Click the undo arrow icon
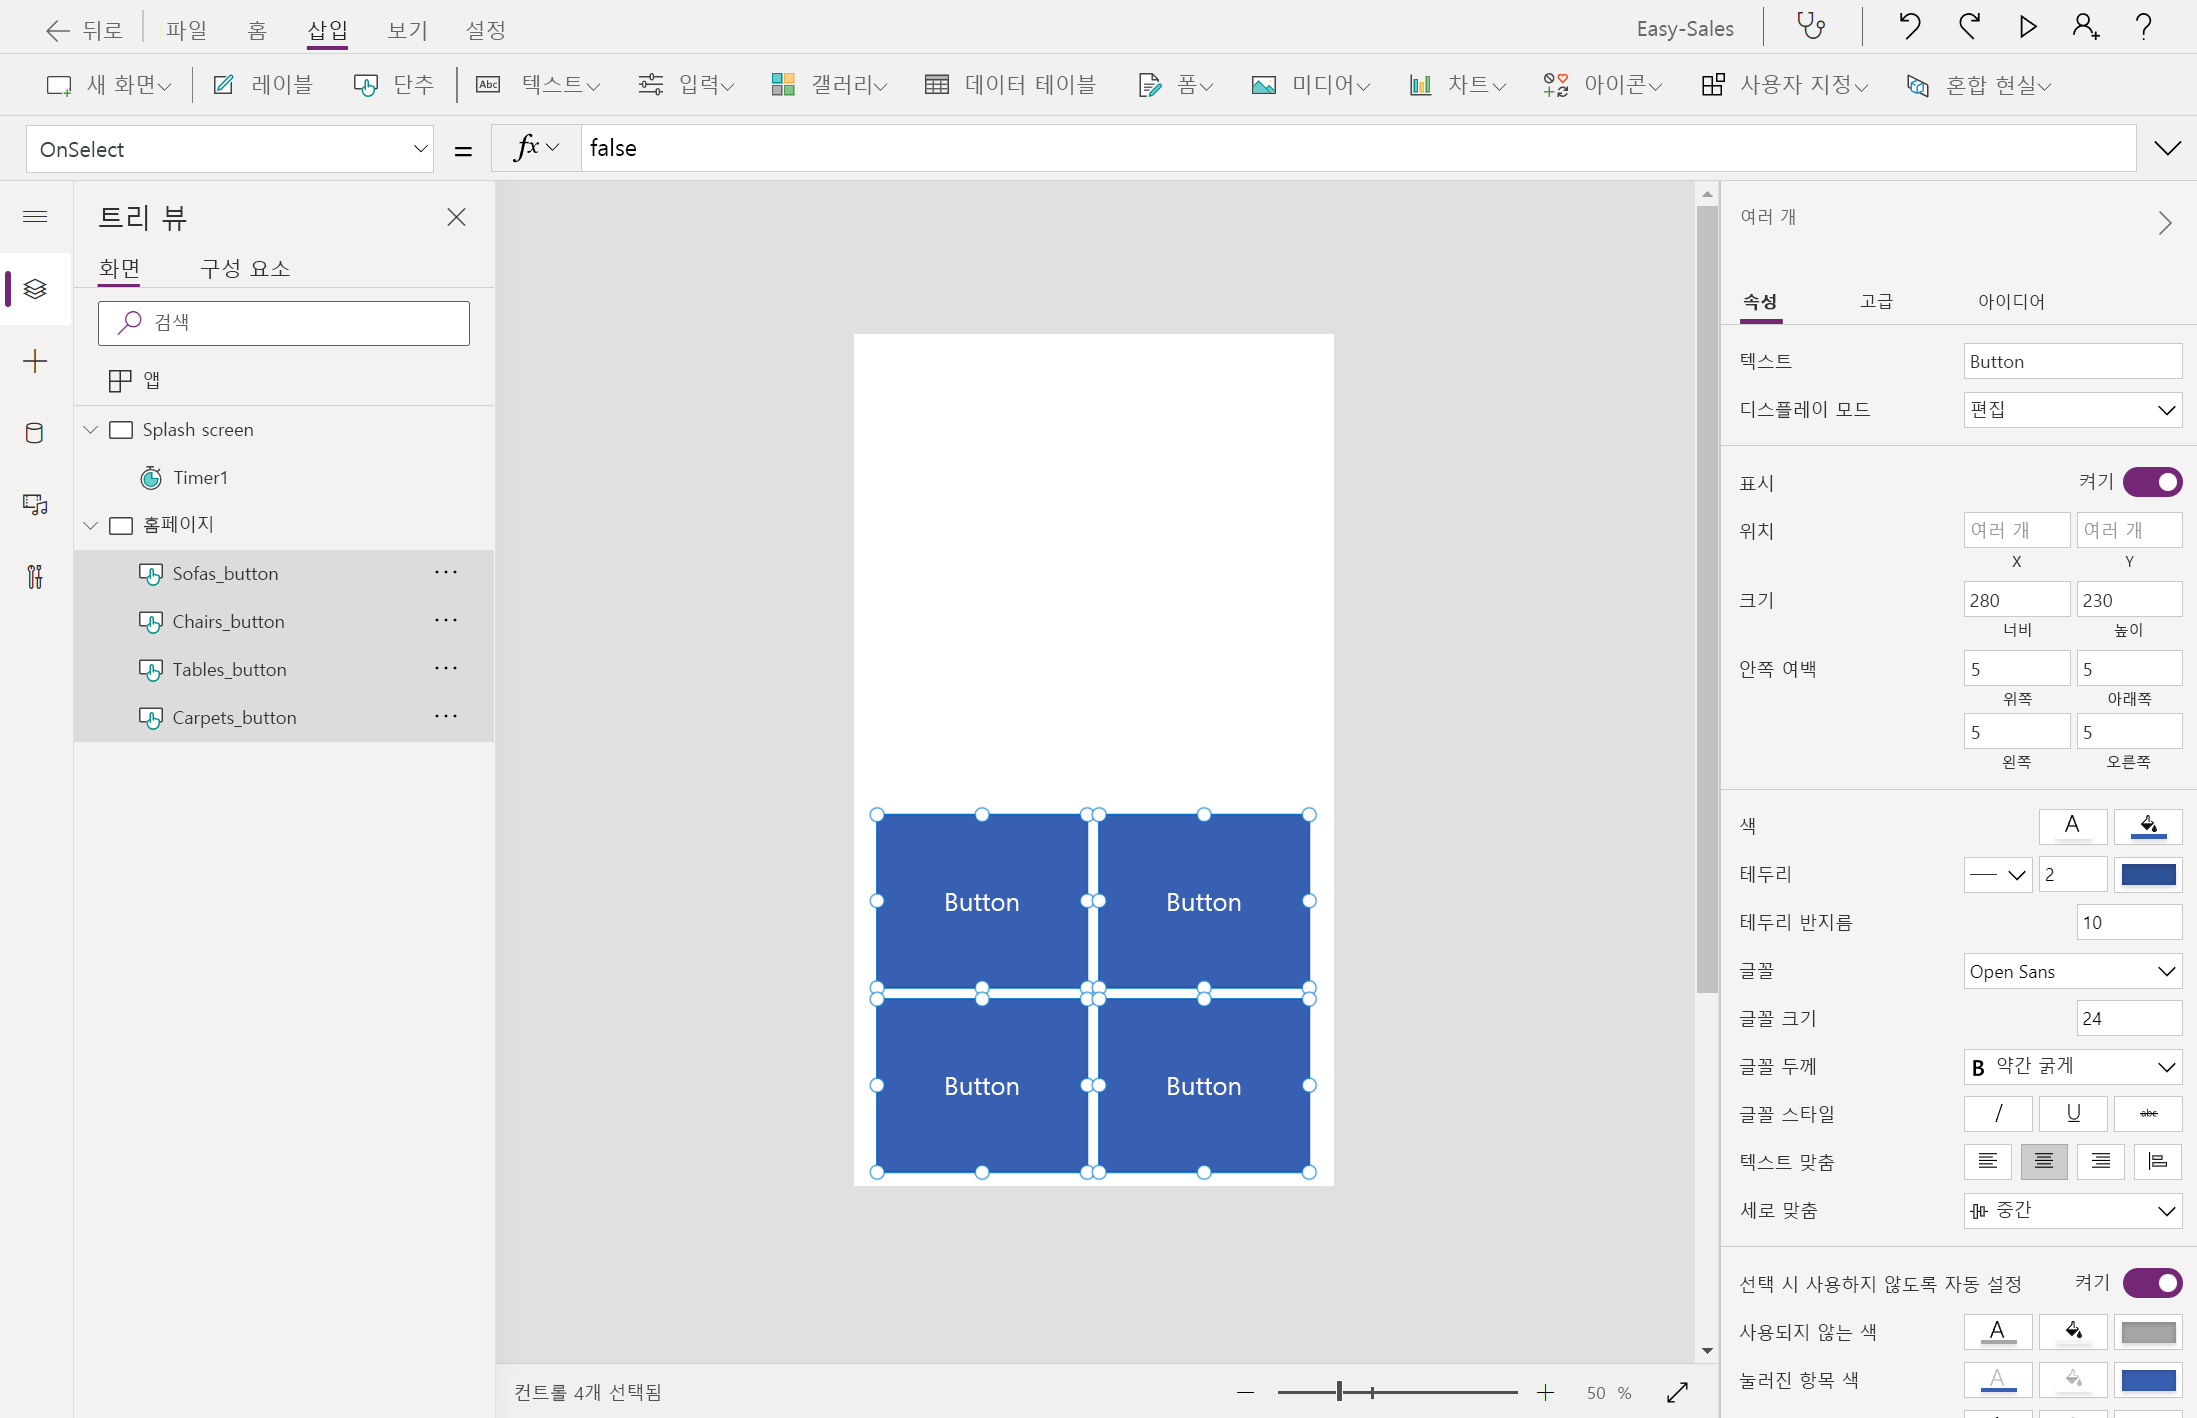The image size is (2197, 1418). click(1909, 27)
